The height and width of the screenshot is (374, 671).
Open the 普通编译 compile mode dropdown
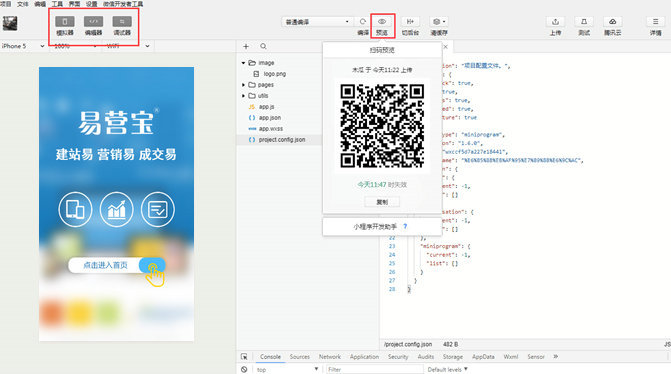click(x=317, y=22)
